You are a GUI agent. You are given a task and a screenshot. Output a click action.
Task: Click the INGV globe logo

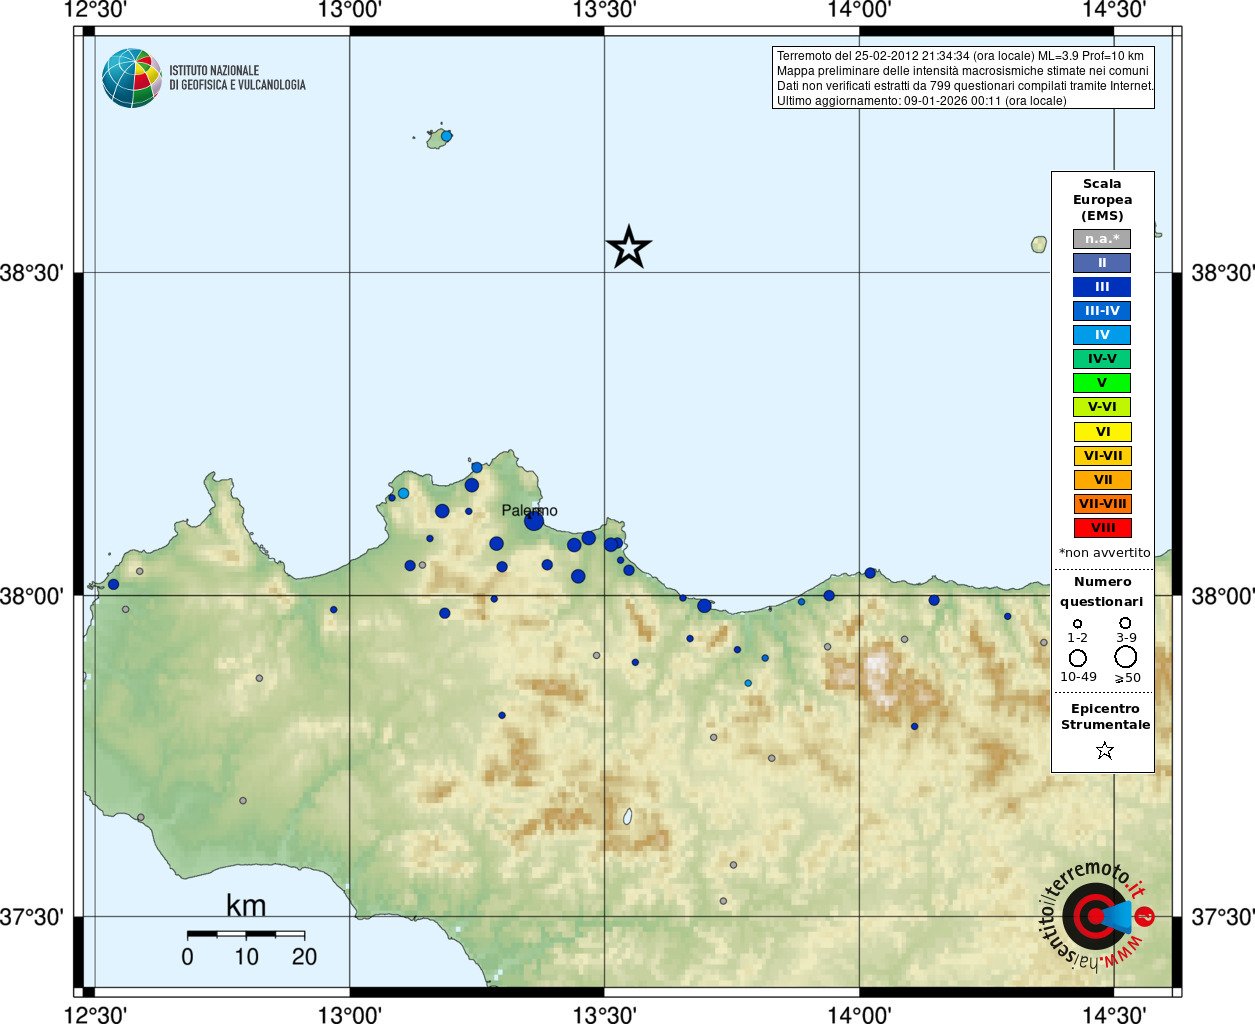pos(132,78)
